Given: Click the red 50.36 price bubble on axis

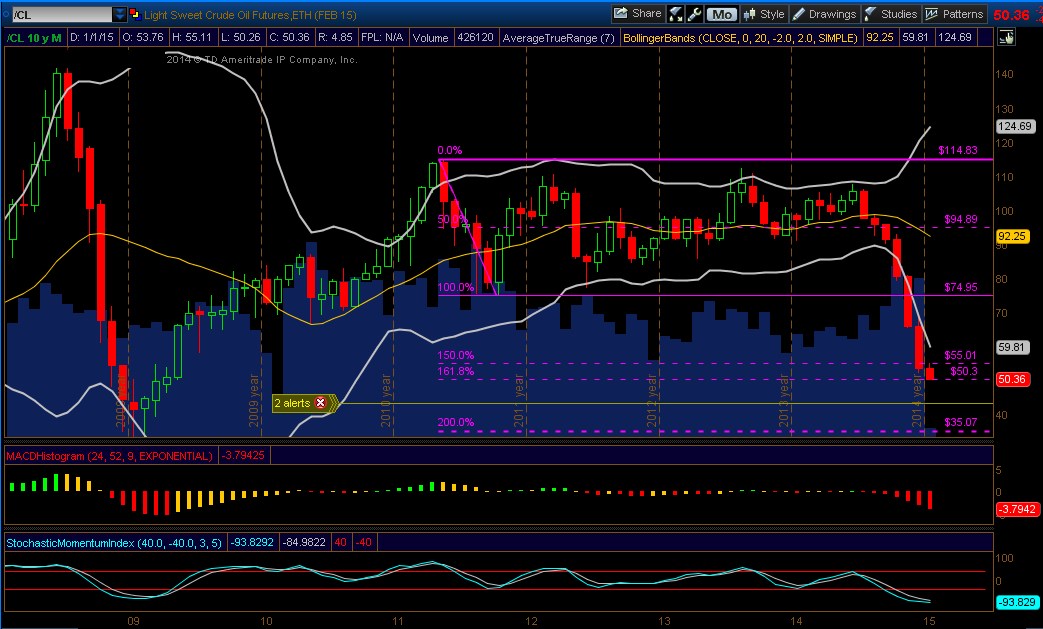Looking at the screenshot, I should 1012,379.
